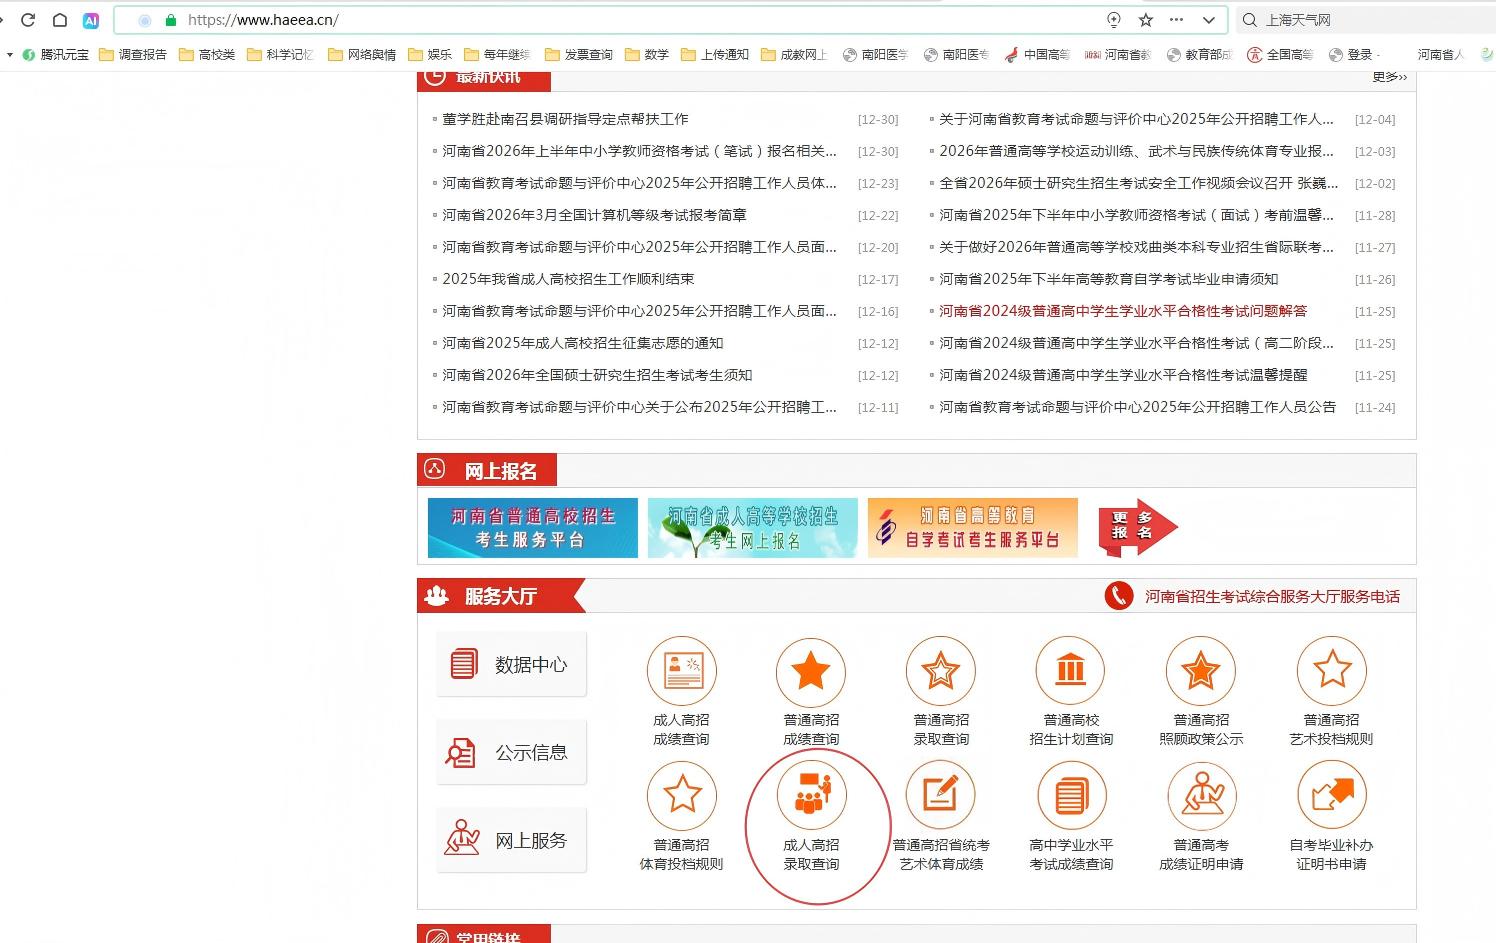This screenshot has width=1496, height=943.
Task: Click 普通高招成绩查询 star icon
Action: point(811,671)
